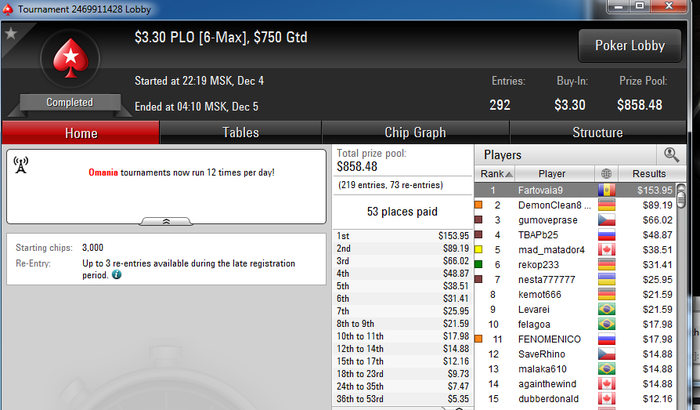Click the Re-Entry info icon
700x410 pixels.
coord(117,275)
